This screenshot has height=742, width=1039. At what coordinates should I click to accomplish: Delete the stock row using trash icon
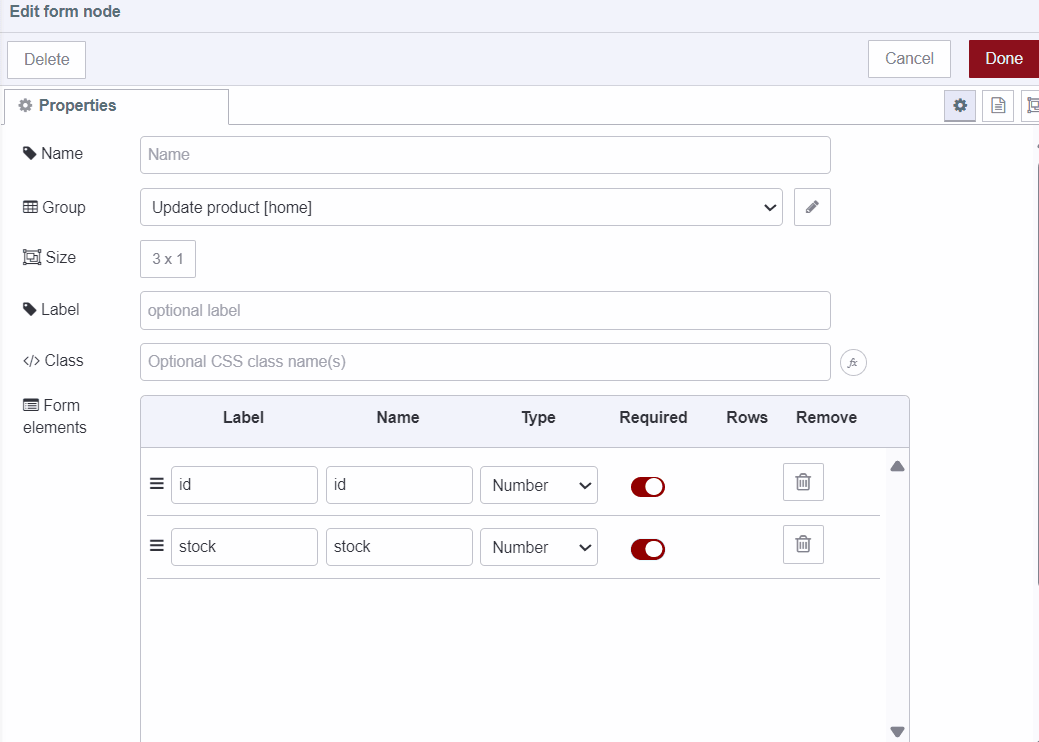click(803, 544)
